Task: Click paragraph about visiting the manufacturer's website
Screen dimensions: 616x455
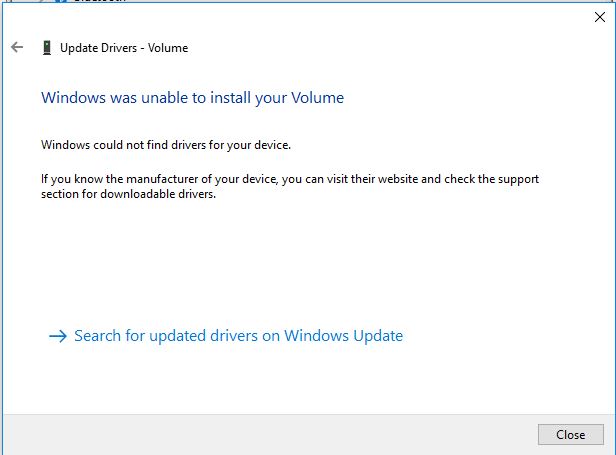Action: point(290,186)
